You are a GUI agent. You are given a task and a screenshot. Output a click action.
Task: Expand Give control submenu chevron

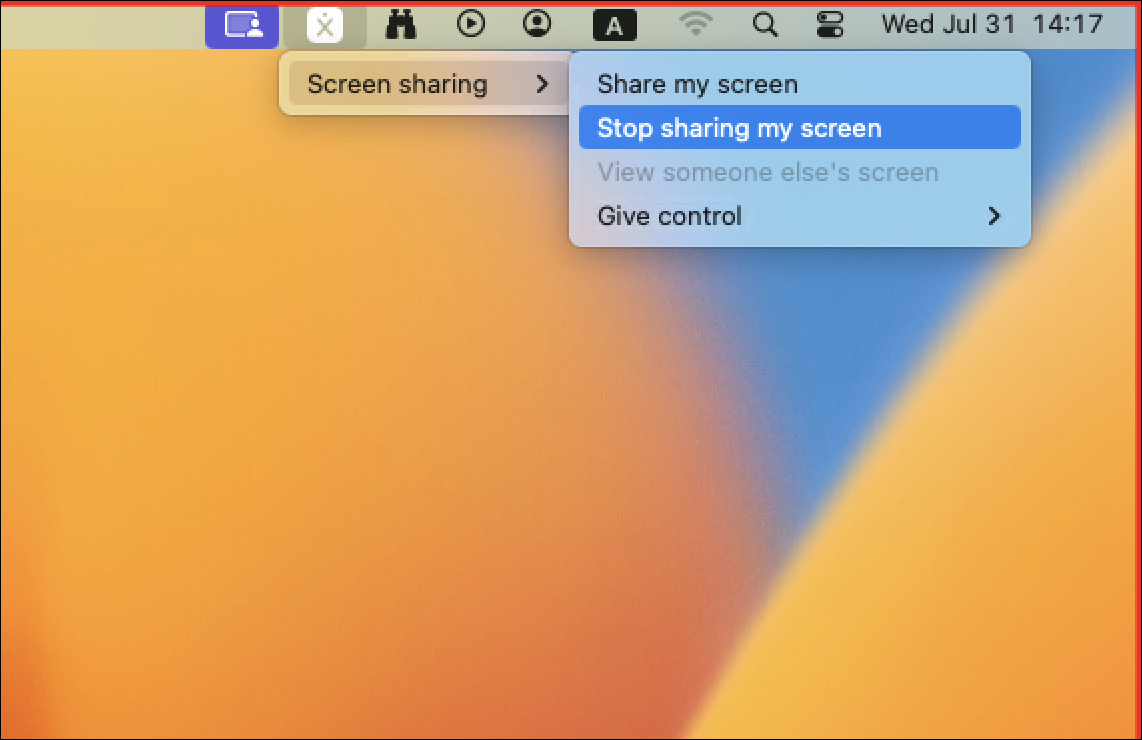coord(994,216)
